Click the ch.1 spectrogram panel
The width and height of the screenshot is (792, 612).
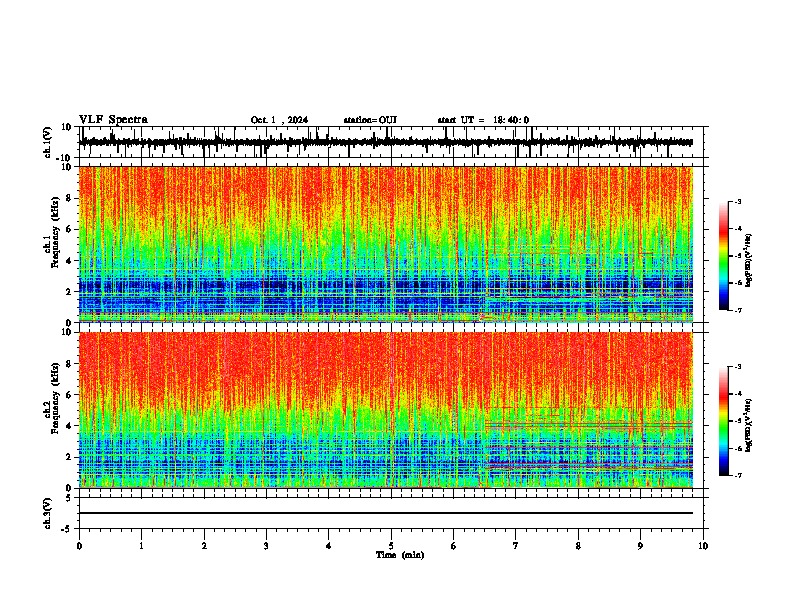385,244
